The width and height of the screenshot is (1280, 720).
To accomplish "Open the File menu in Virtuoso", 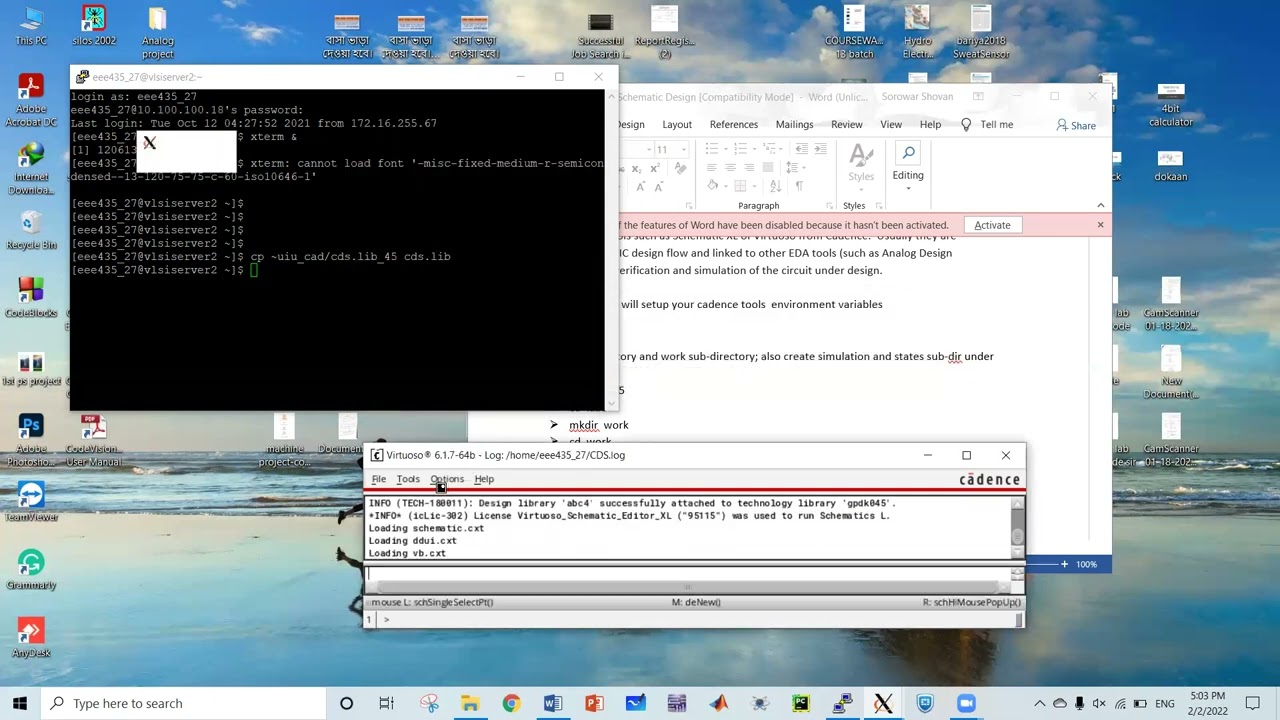I will (x=378, y=479).
